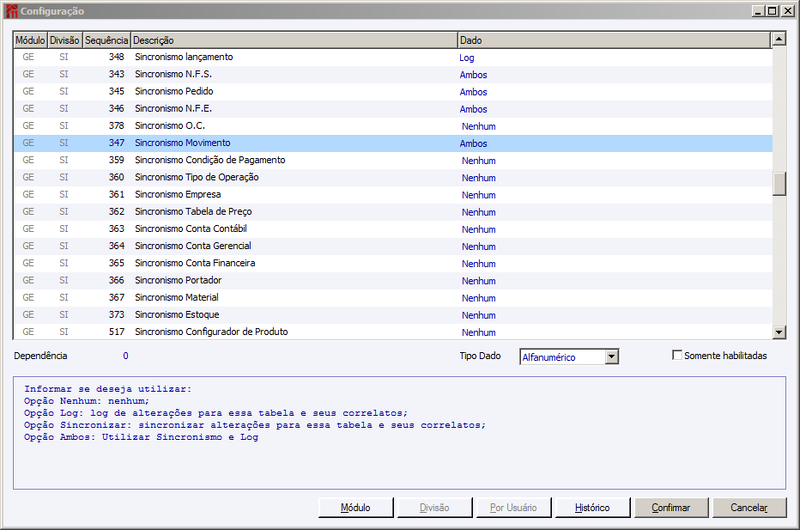This screenshot has height=530, width=800.
Task: Select the Sincronismo Pedido row
Action: click(393, 92)
